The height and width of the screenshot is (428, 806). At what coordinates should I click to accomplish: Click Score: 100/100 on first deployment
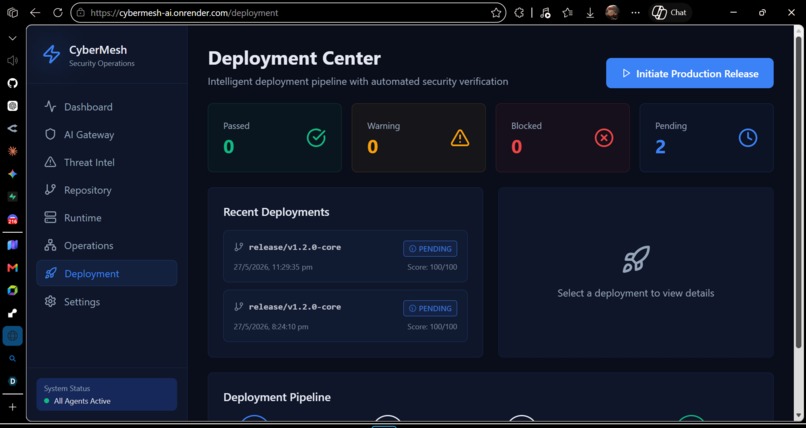(432, 267)
